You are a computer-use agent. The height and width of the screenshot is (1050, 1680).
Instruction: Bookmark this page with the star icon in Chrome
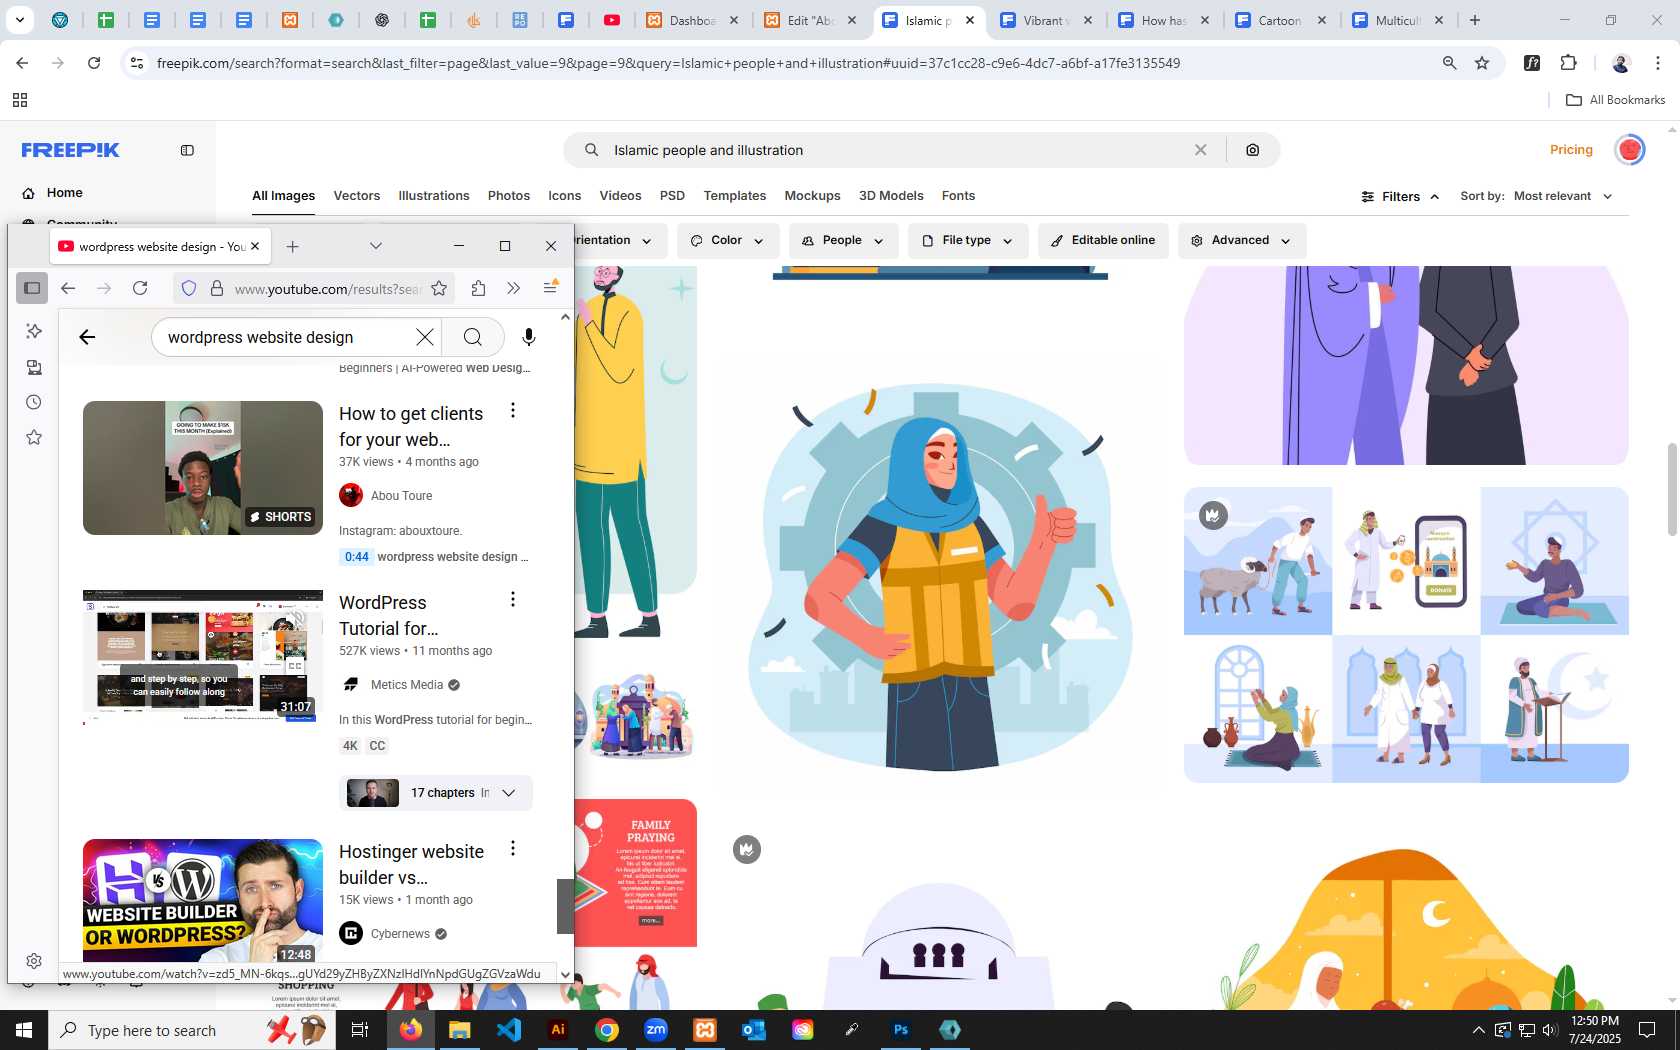tap(1482, 63)
